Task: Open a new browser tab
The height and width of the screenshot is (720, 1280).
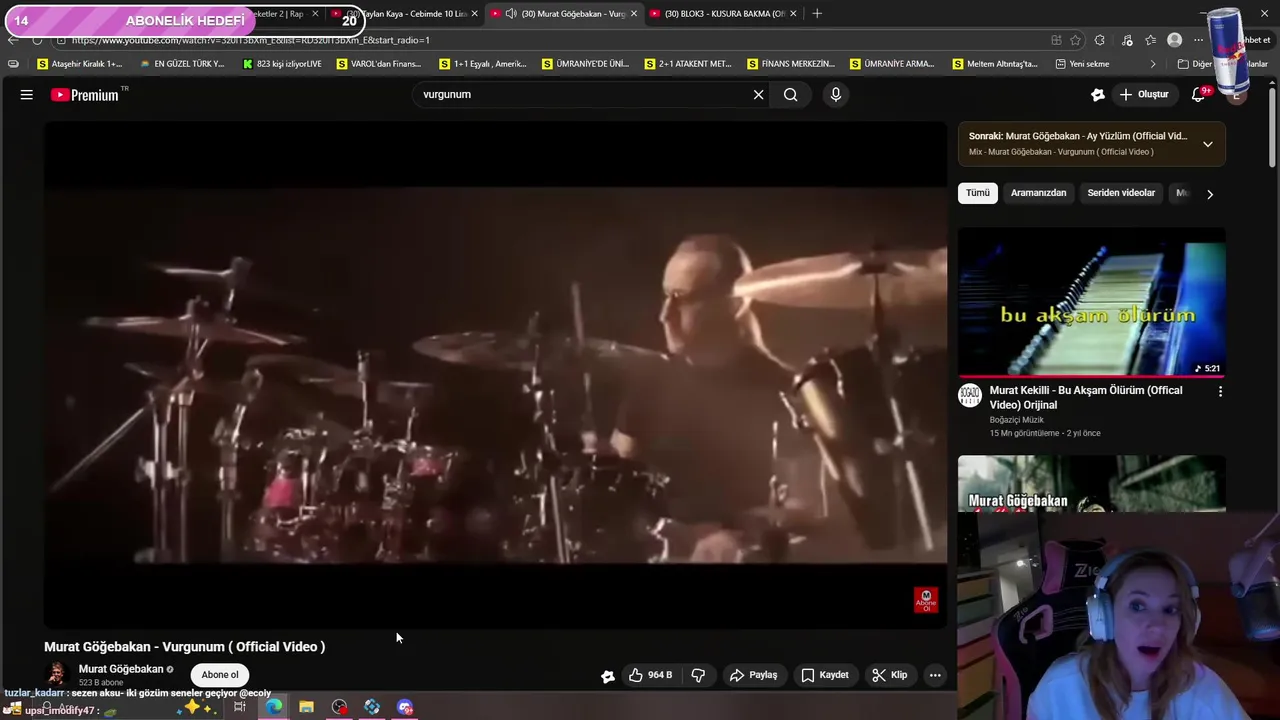Action: click(x=817, y=14)
